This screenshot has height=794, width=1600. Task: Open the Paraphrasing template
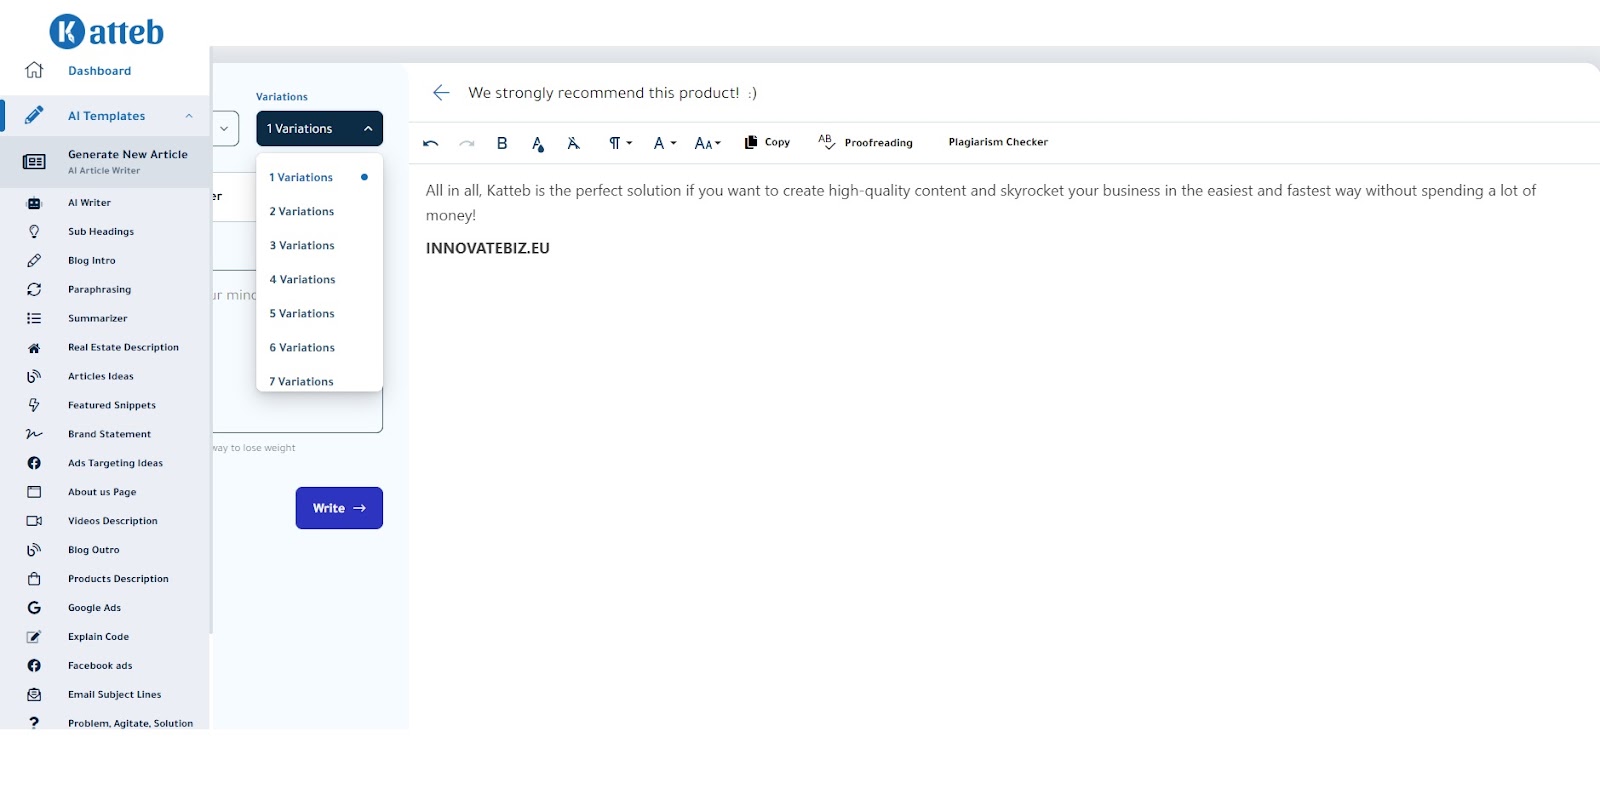(x=99, y=290)
